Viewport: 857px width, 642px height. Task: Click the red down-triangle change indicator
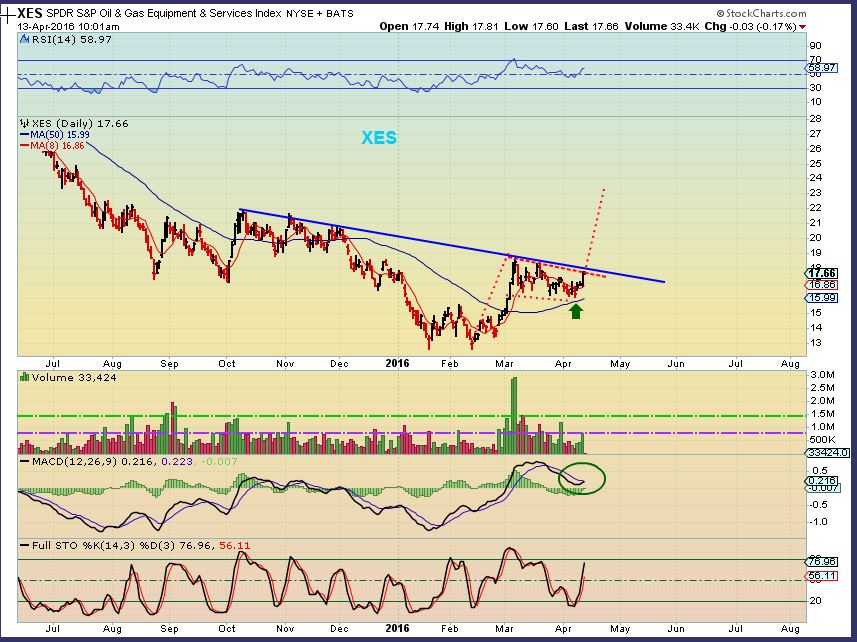(802, 27)
